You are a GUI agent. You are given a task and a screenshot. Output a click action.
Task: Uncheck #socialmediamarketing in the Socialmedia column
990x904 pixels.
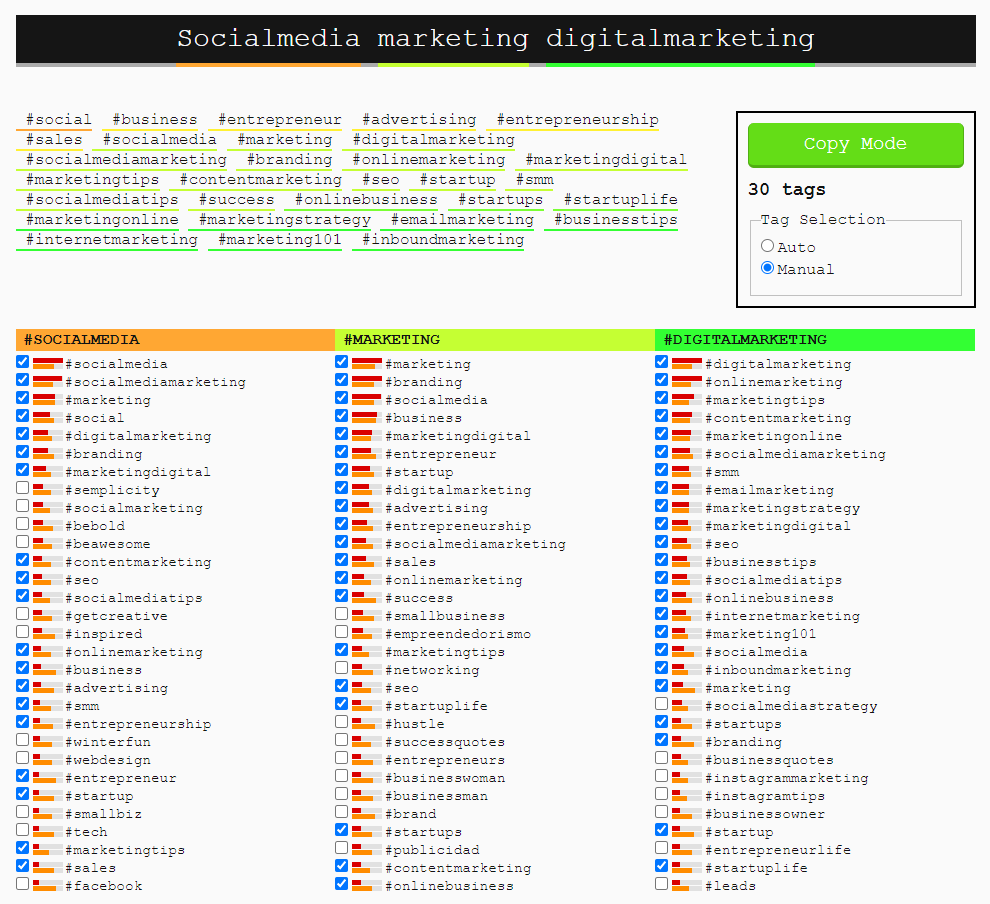click(x=23, y=380)
